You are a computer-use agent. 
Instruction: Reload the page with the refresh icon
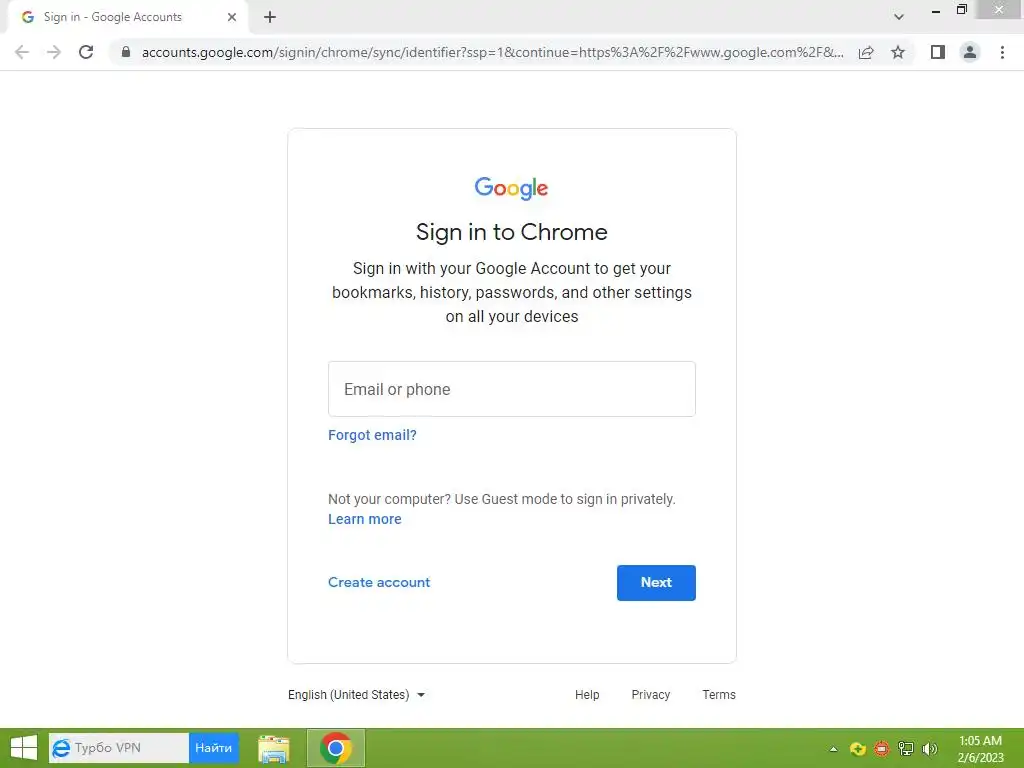click(x=86, y=52)
